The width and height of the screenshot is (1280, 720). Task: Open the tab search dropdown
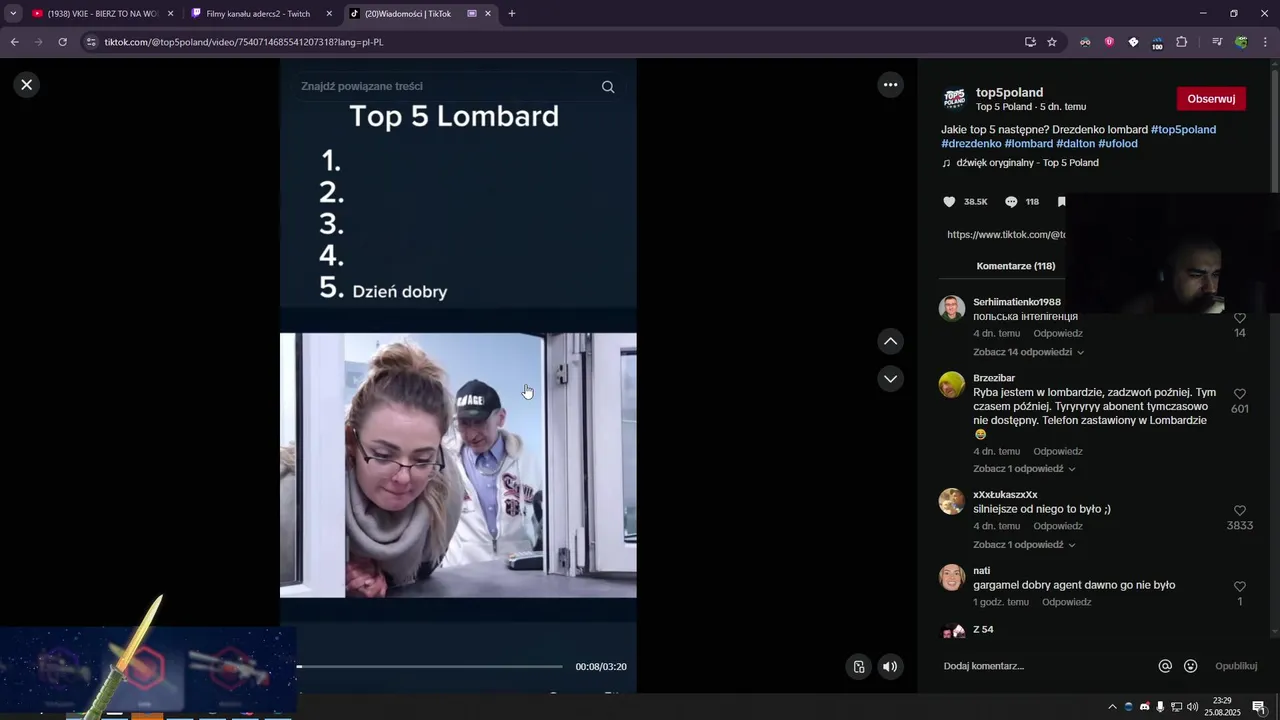click(x=13, y=14)
